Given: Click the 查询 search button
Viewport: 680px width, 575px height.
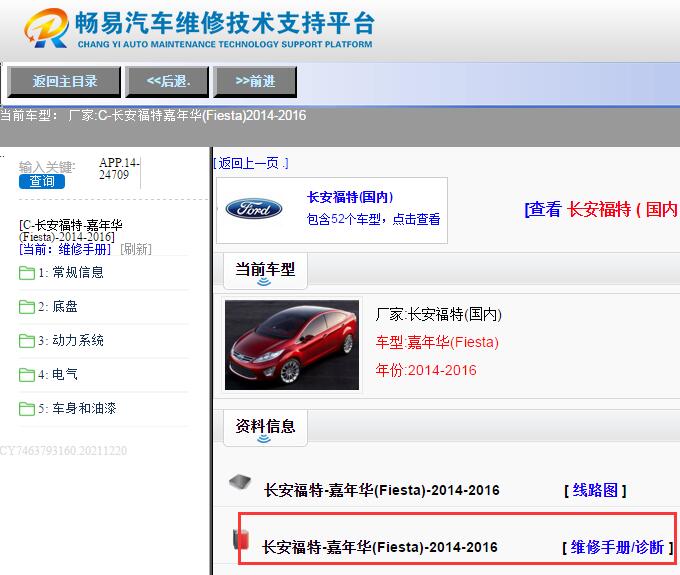Looking at the screenshot, I should tap(42, 181).
